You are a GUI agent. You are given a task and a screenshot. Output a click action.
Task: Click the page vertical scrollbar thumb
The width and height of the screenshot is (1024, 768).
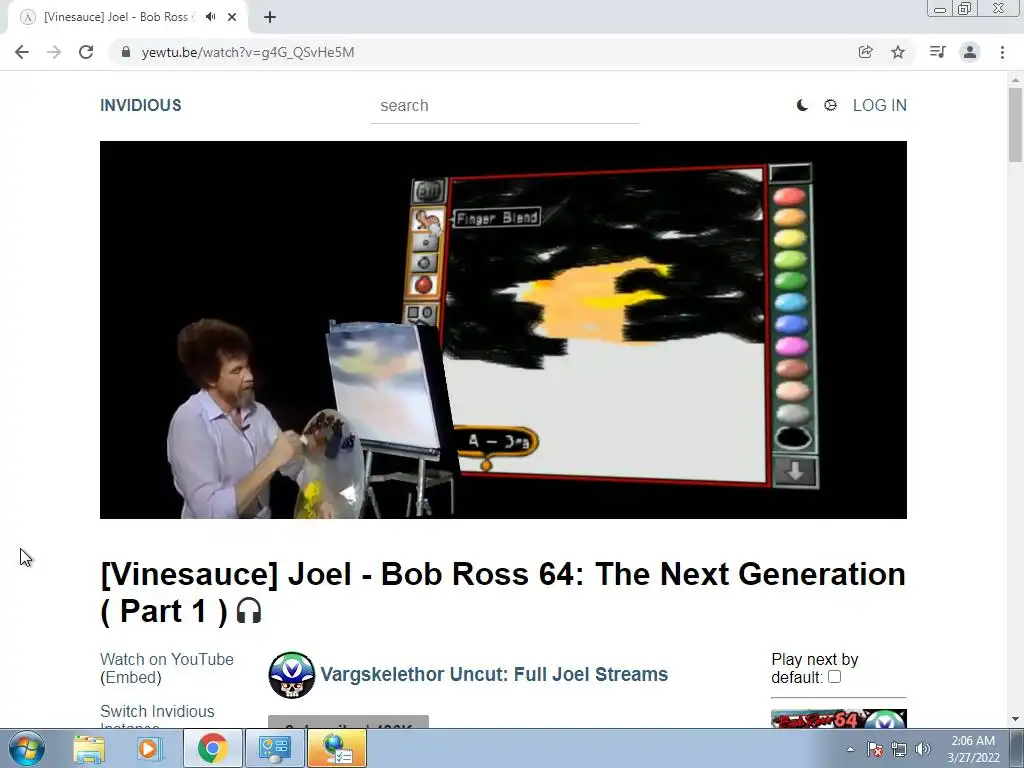coord(1015,124)
